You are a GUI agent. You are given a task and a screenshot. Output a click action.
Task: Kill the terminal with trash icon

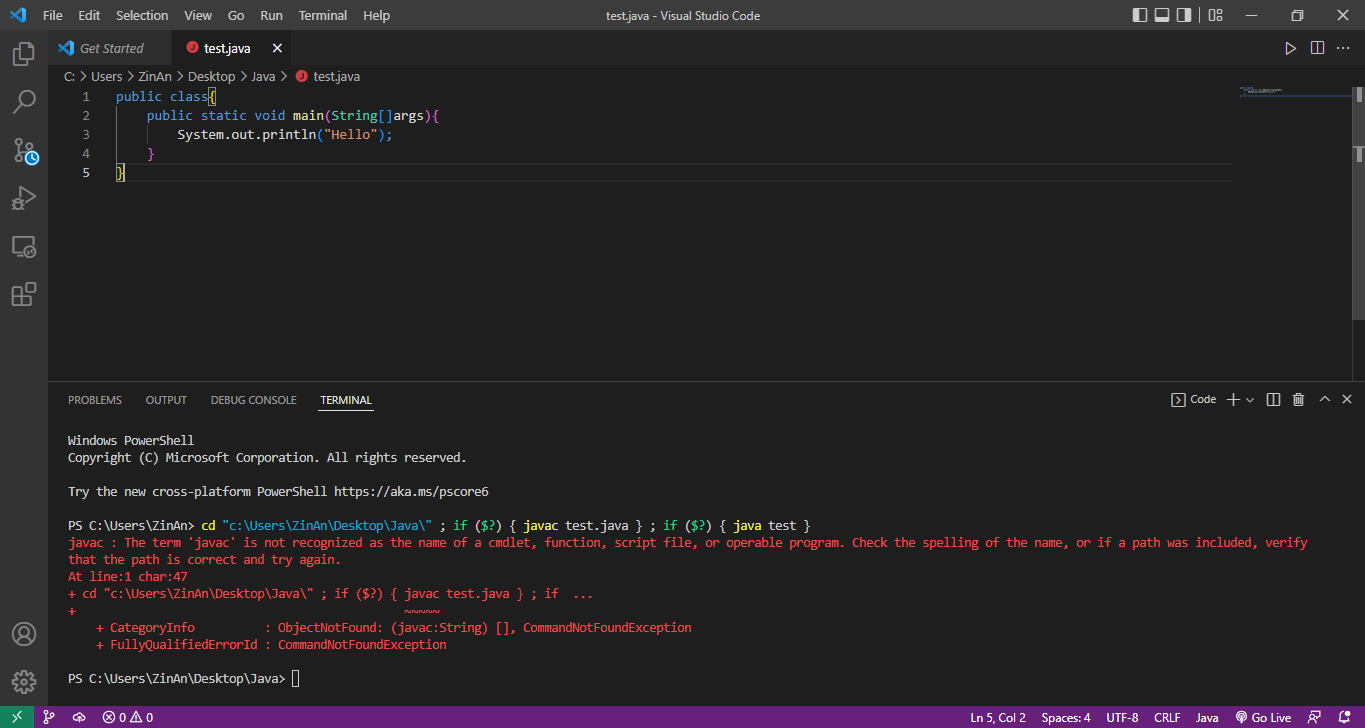[x=1298, y=399]
